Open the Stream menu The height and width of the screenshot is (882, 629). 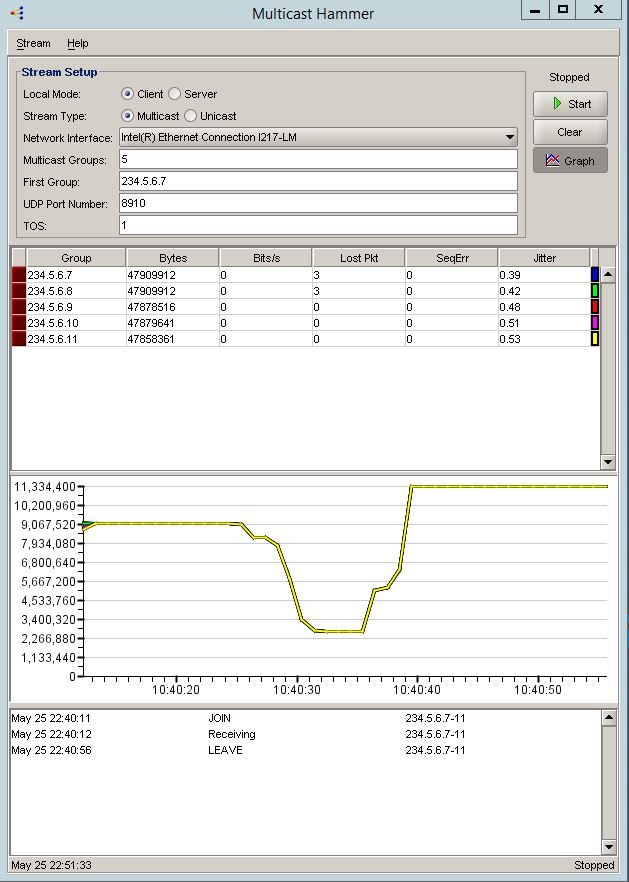click(33, 44)
